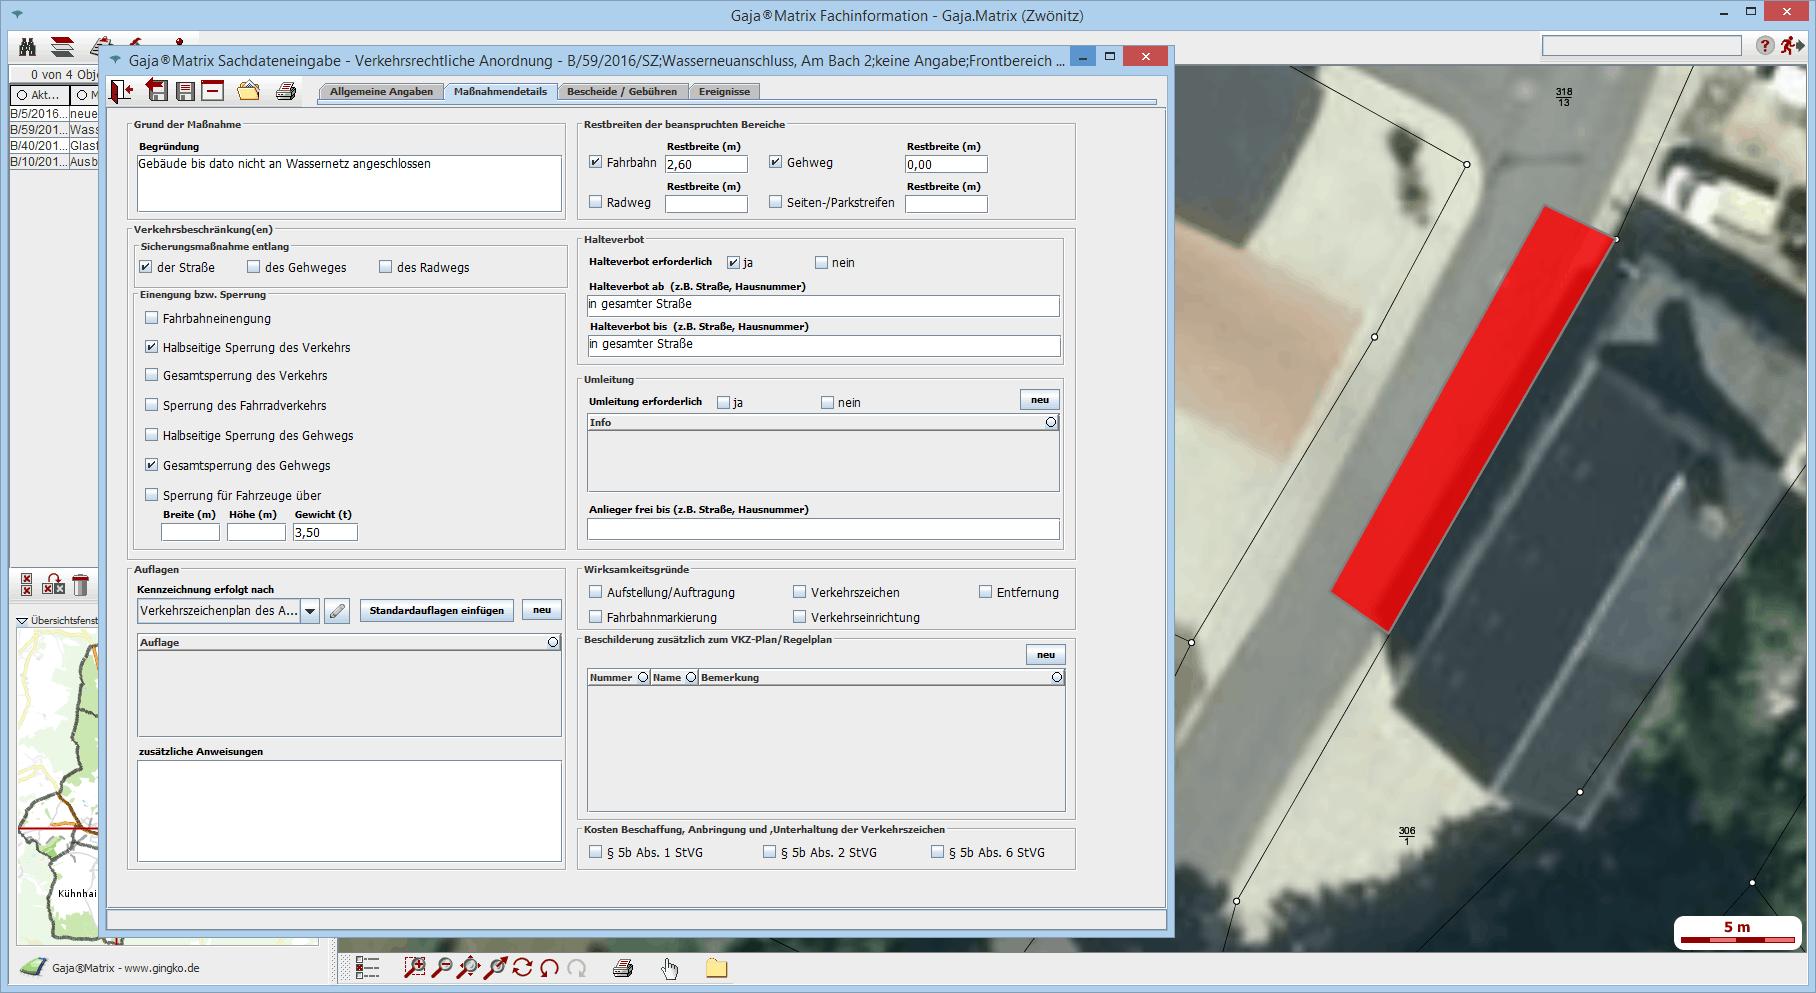Tick the Radweg Restbreite checkbox
Image resolution: width=1816 pixels, height=993 pixels.
pyautogui.click(x=596, y=202)
